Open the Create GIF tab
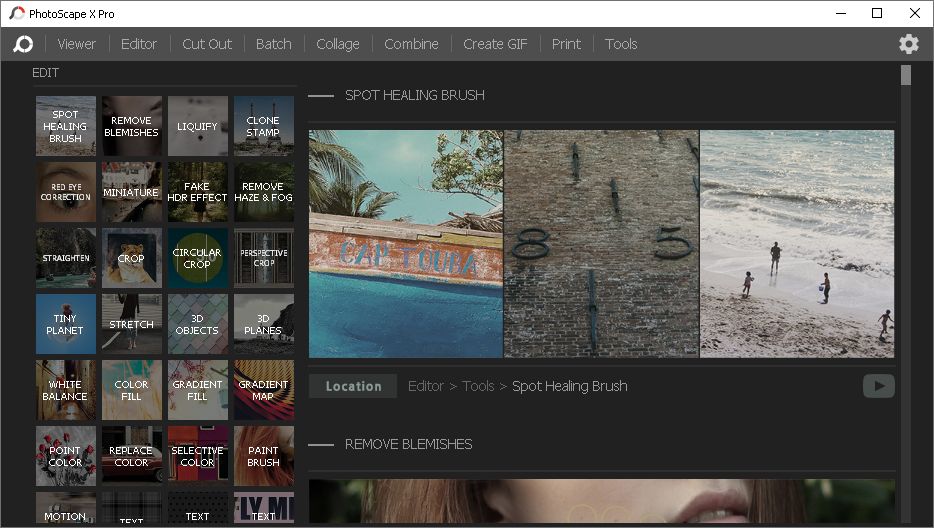The image size is (934, 528). [495, 44]
